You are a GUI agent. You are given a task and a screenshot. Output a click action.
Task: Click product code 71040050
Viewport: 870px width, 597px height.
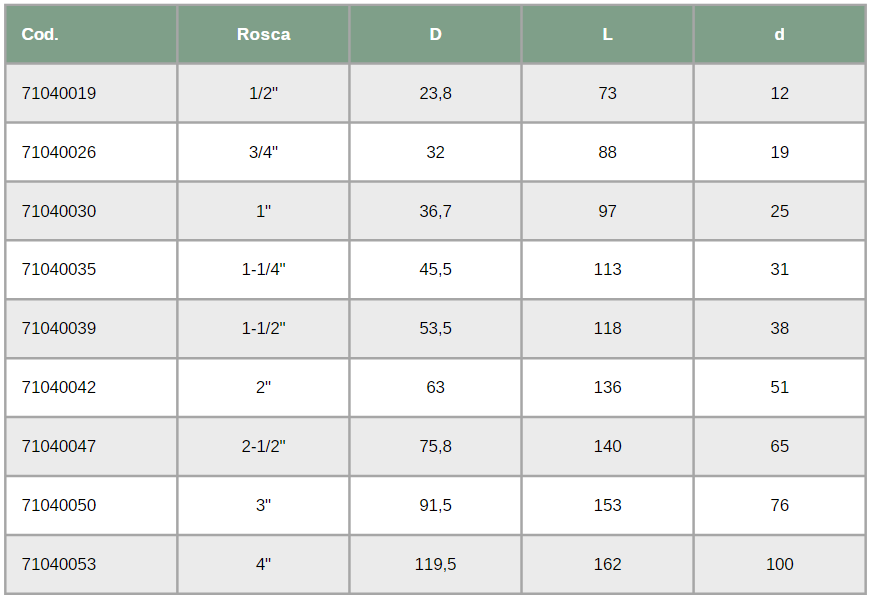59,505
